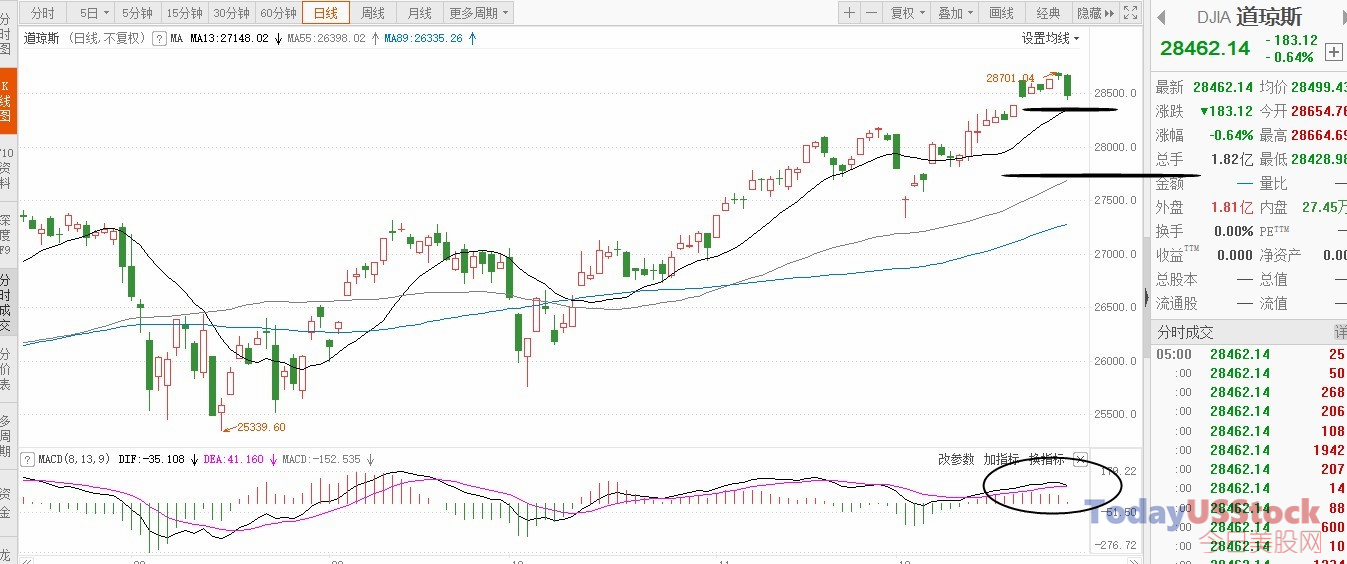Viewport: 1347px width, 564px height.
Task: Select 日线 daily chart tab
Action: point(326,13)
